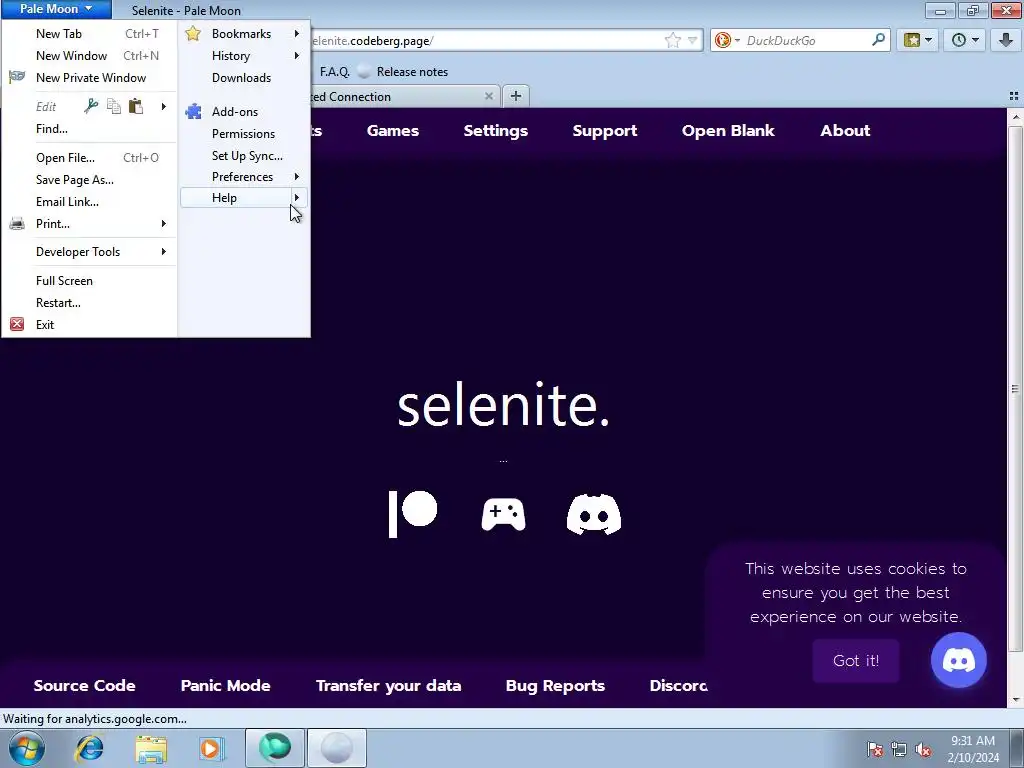Click the Discord logo under selenite title
The width and height of the screenshot is (1024, 768).
[x=594, y=514]
